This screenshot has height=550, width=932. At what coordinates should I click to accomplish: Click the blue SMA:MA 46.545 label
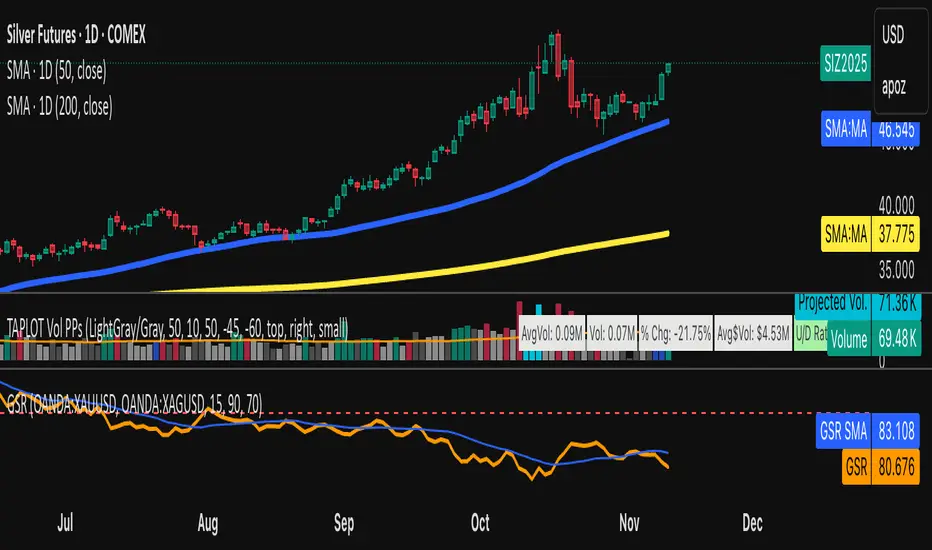[x=871, y=128]
